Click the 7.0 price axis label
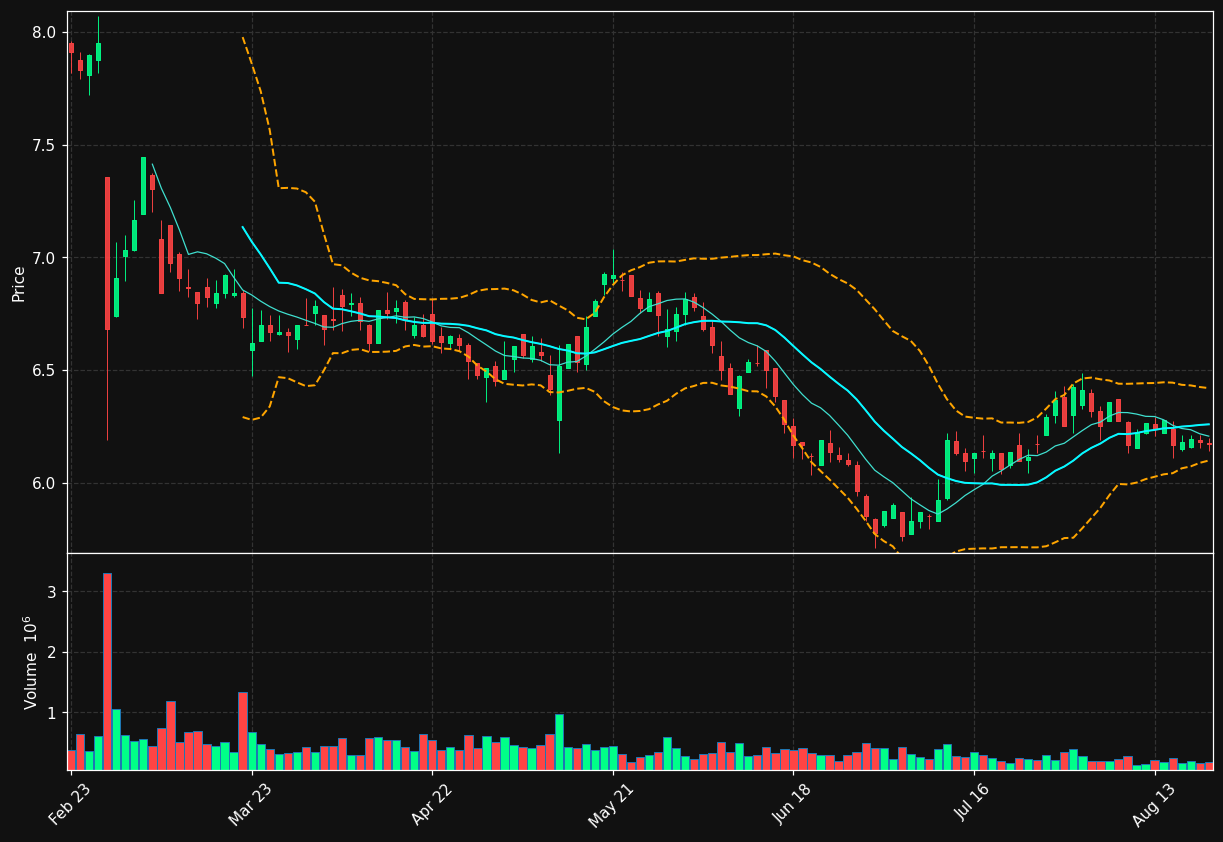The width and height of the screenshot is (1223, 842). pyautogui.click(x=44, y=258)
